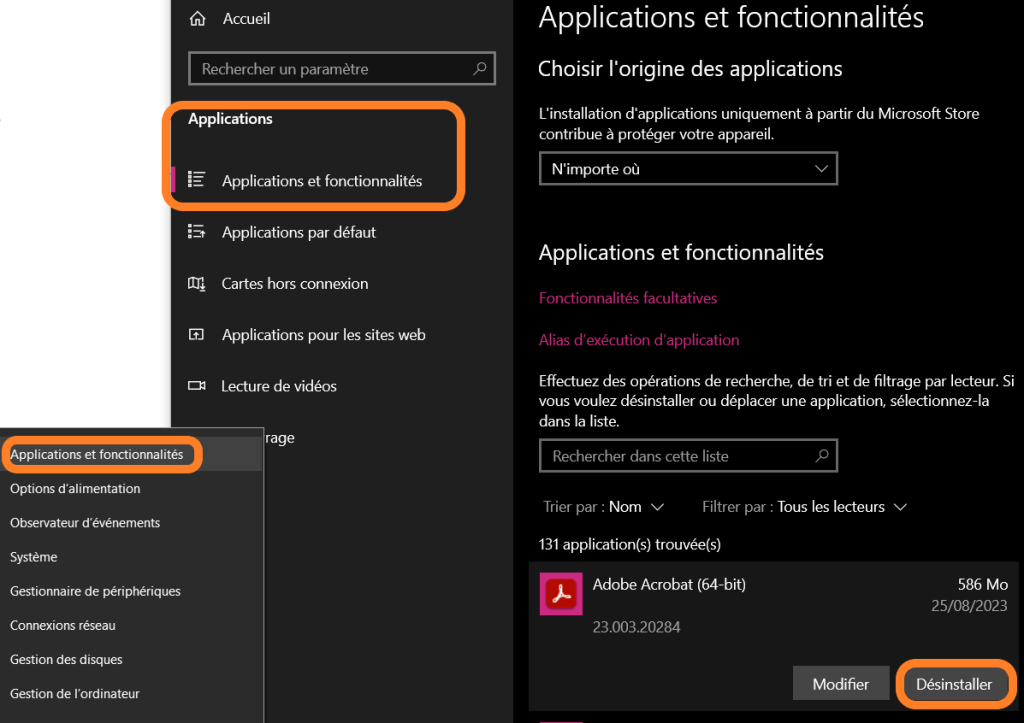Click the magnifier icon in Rechercher un paramètre
Viewport: 1024px width, 723px height.
pos(480,69)
